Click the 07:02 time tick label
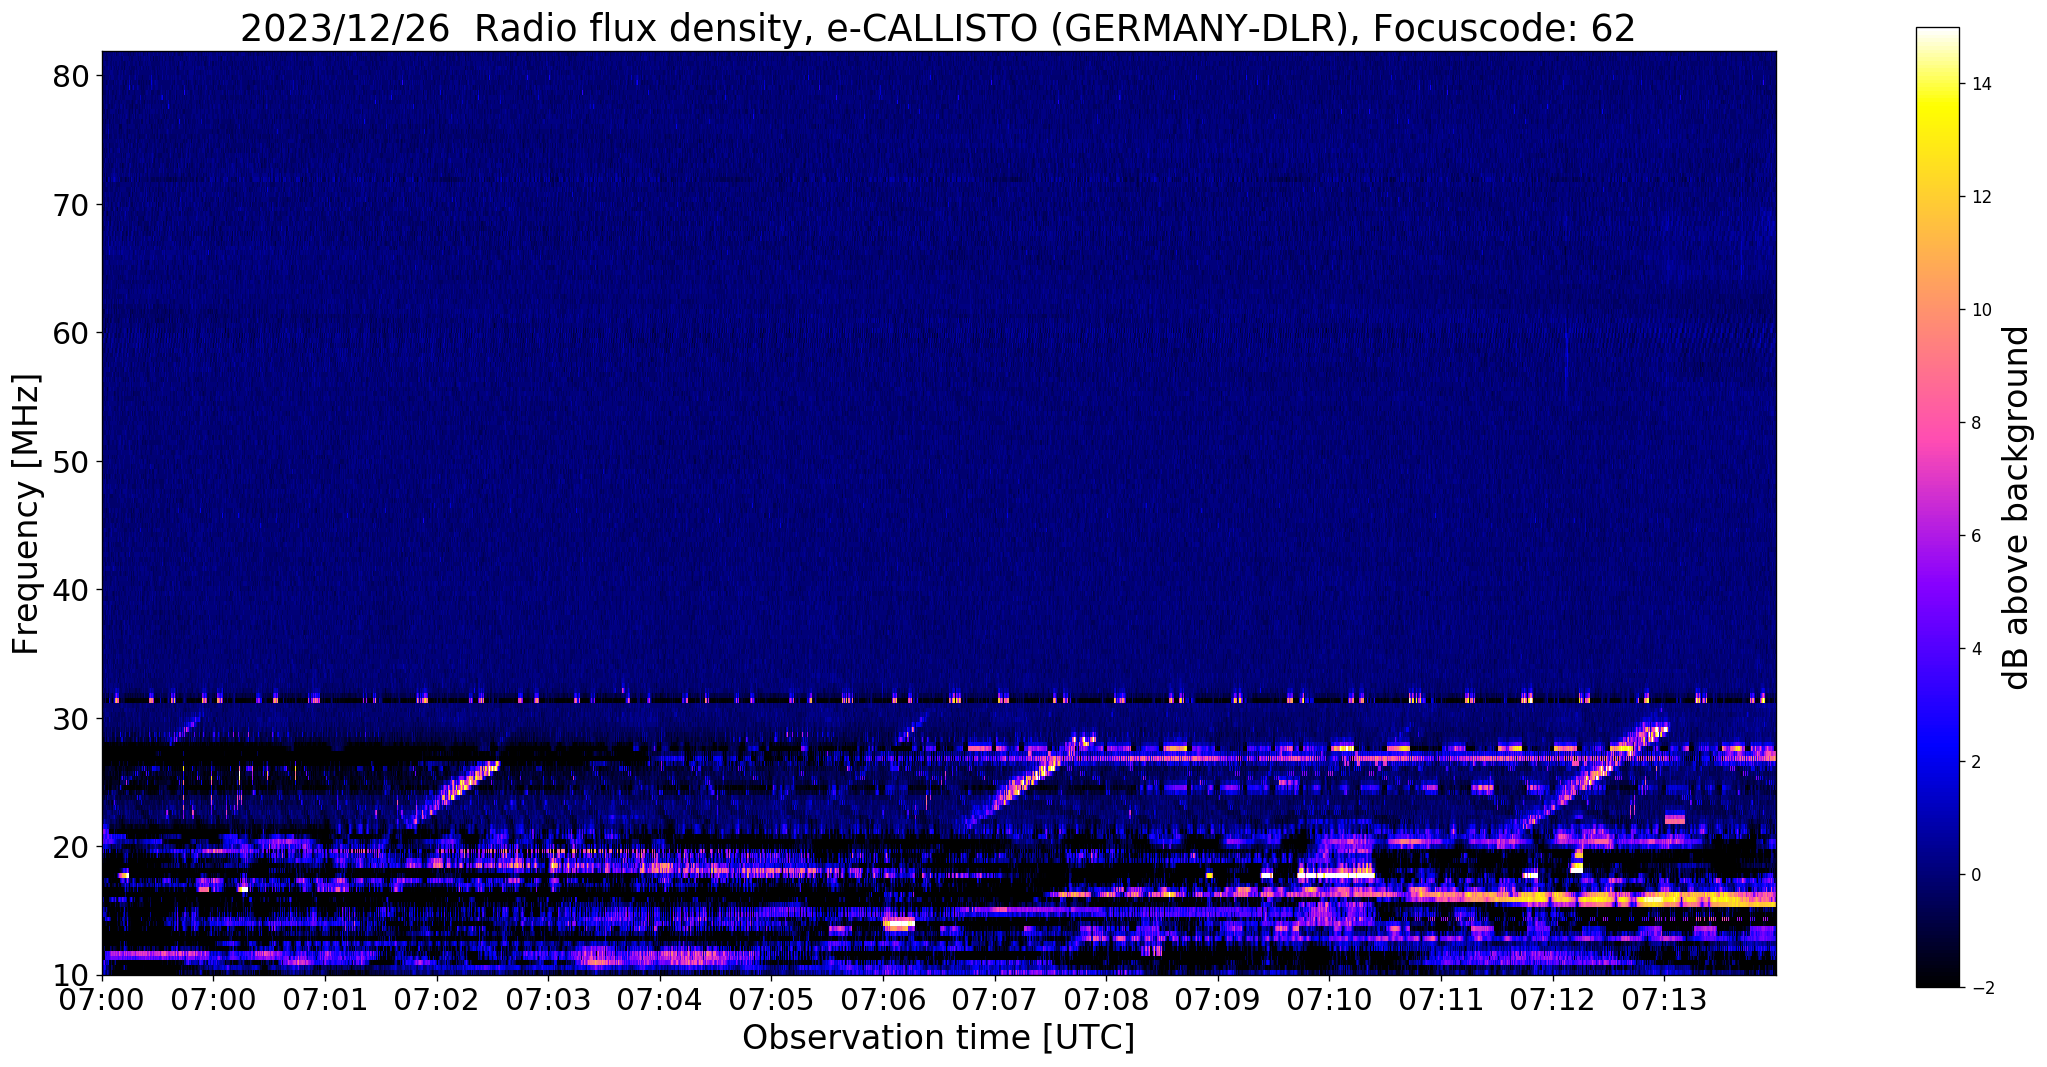This screenshot has width=2047, height=1067. coord(437,998)
